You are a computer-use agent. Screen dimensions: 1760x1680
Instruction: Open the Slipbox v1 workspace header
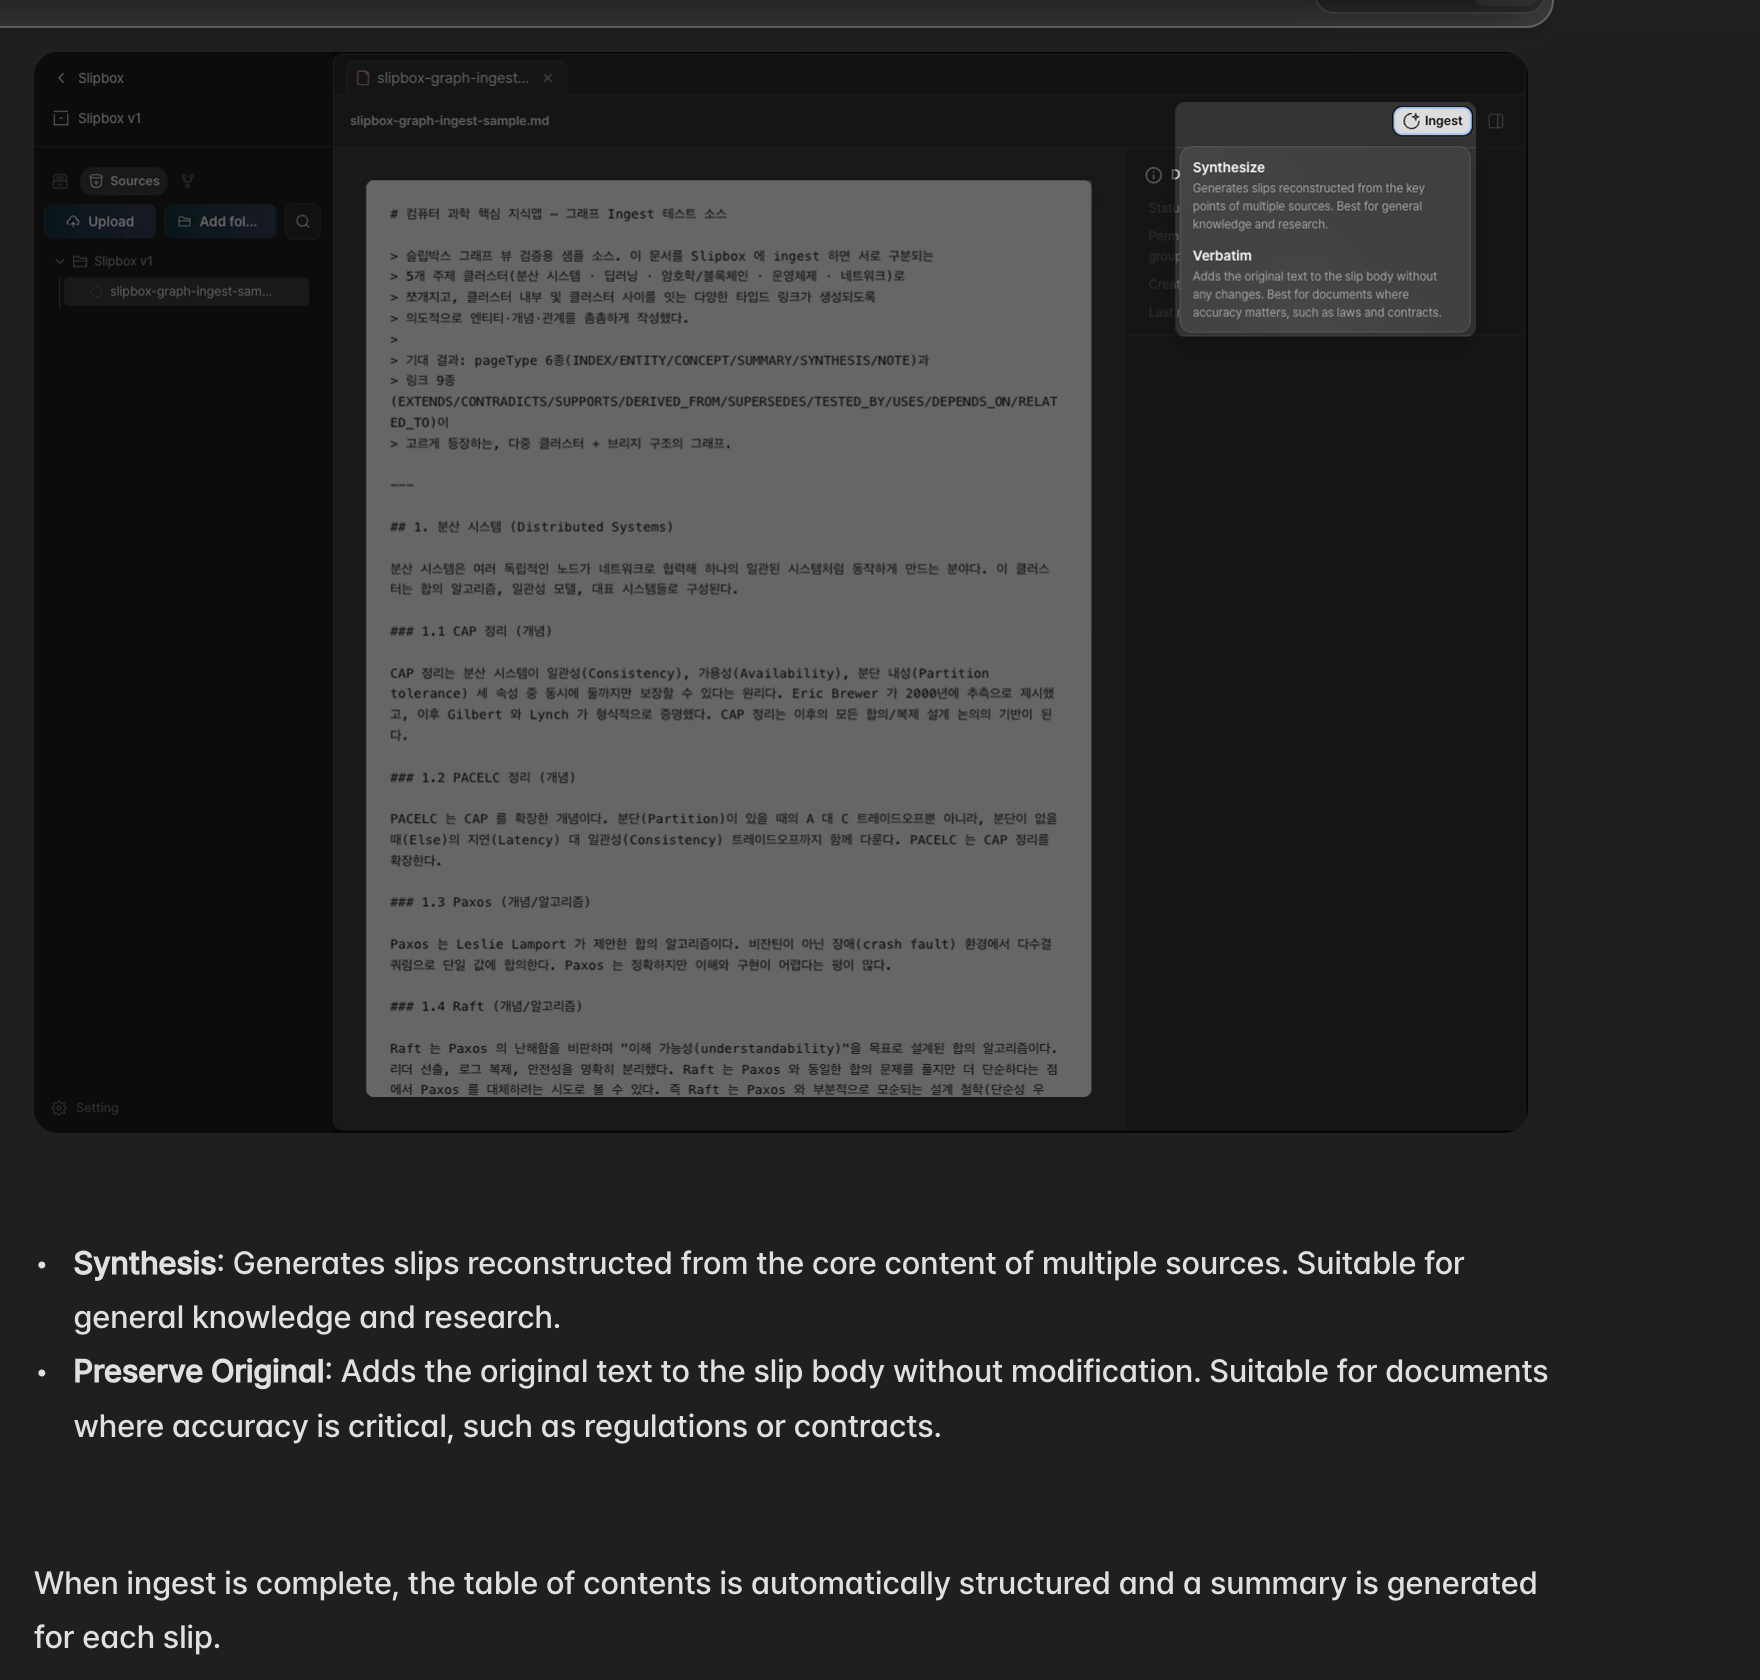(98, 118)
